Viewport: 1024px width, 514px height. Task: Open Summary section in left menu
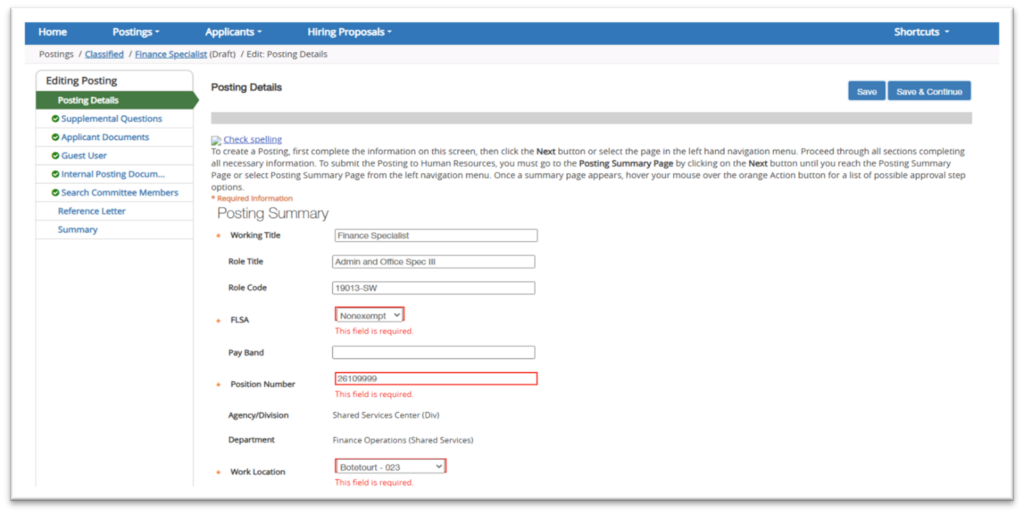point(77,229)
